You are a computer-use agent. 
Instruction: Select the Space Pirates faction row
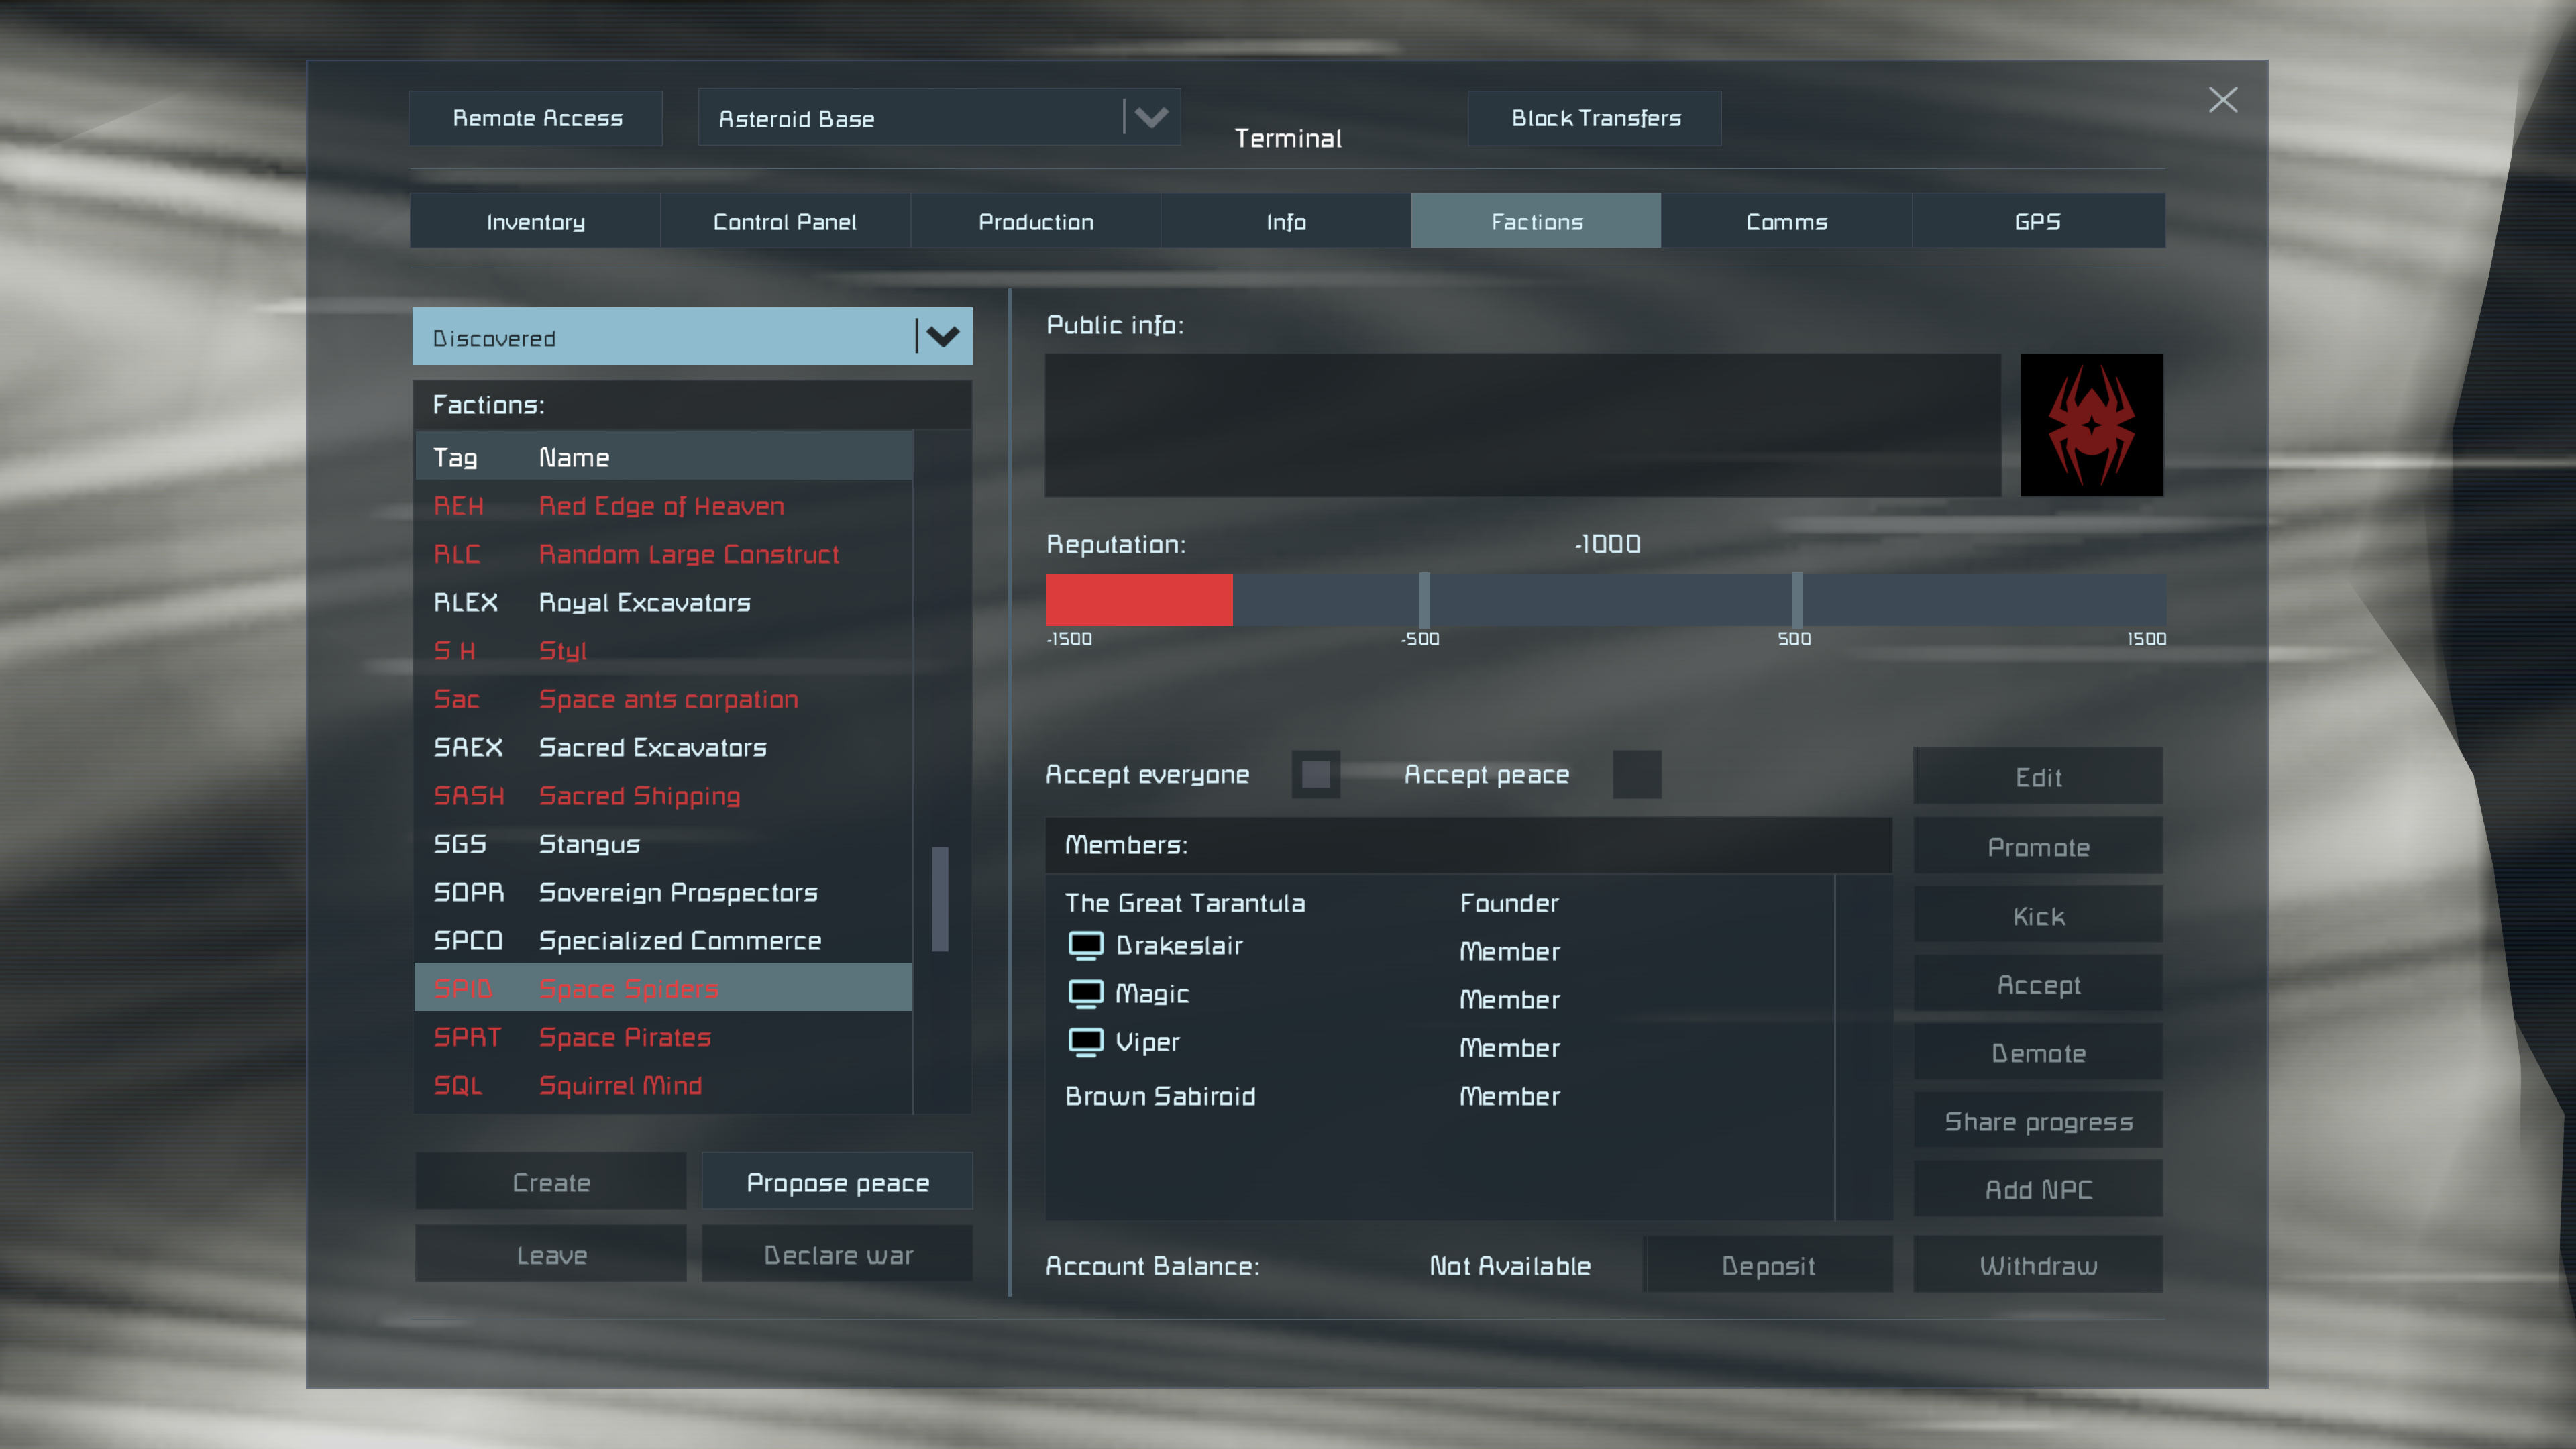tap(662, 1037)
